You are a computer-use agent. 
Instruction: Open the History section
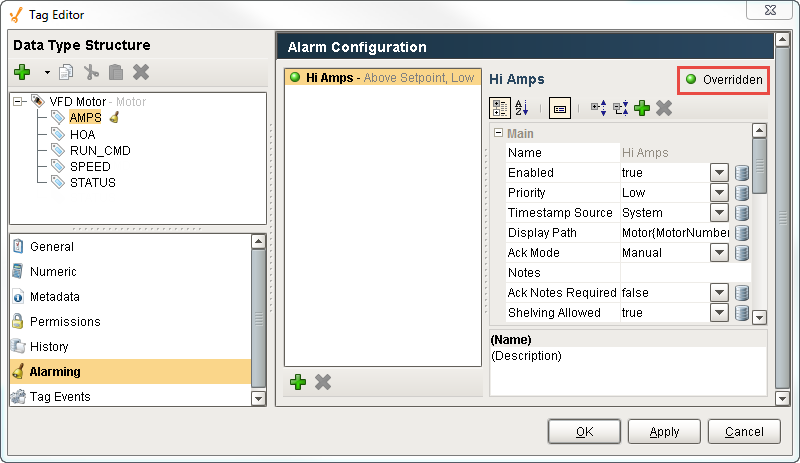[49, 347]
